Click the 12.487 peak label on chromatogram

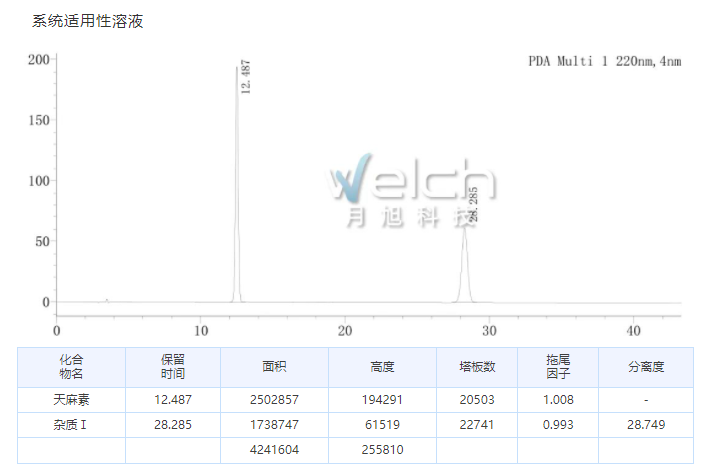pos(246,77)
